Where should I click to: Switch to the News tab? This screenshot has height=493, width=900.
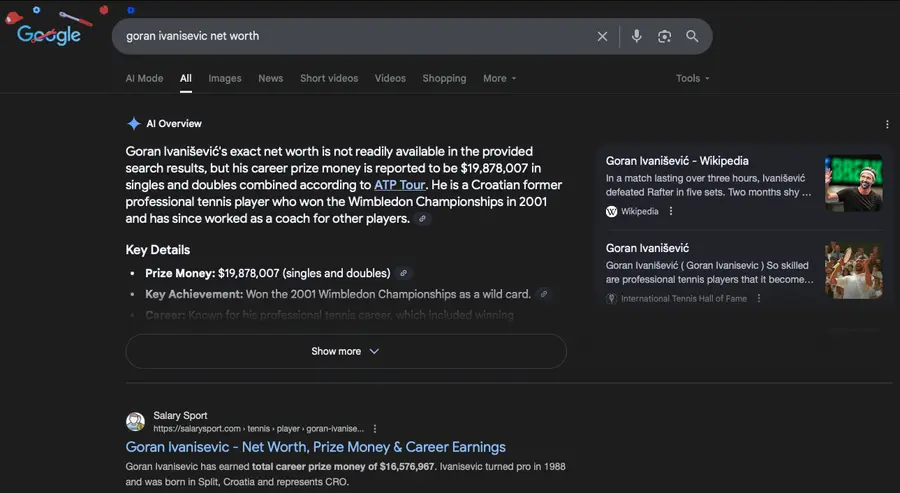coord(270,78)
